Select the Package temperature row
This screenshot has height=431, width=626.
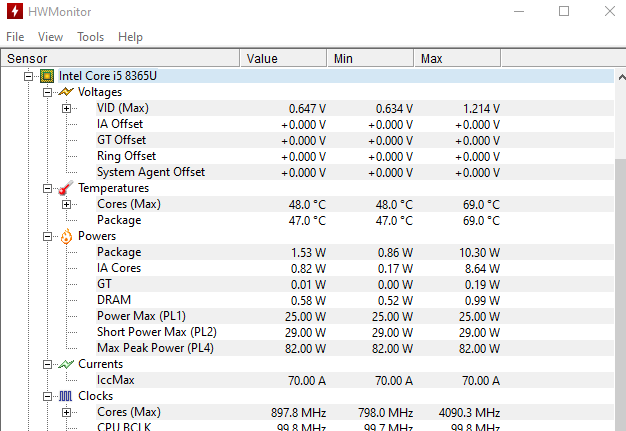tap(355, 220)
